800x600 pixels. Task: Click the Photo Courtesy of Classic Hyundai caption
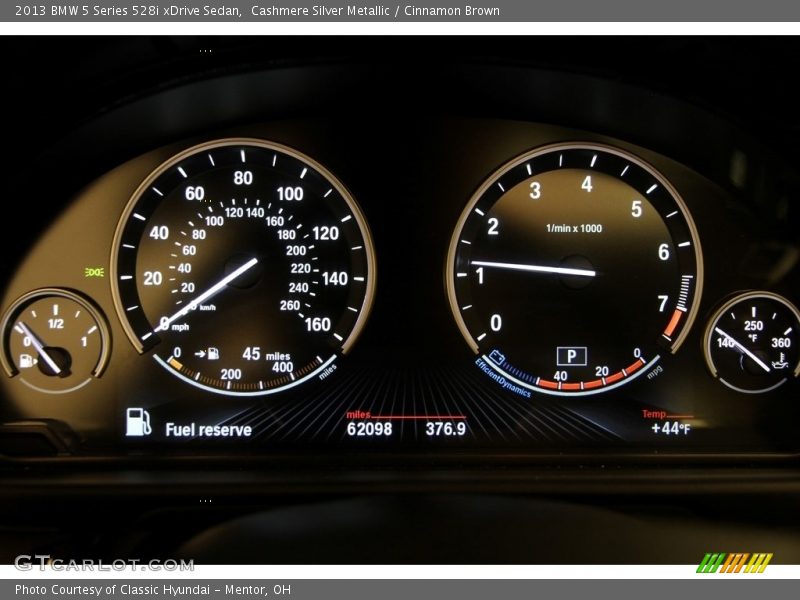coord(153,590)
